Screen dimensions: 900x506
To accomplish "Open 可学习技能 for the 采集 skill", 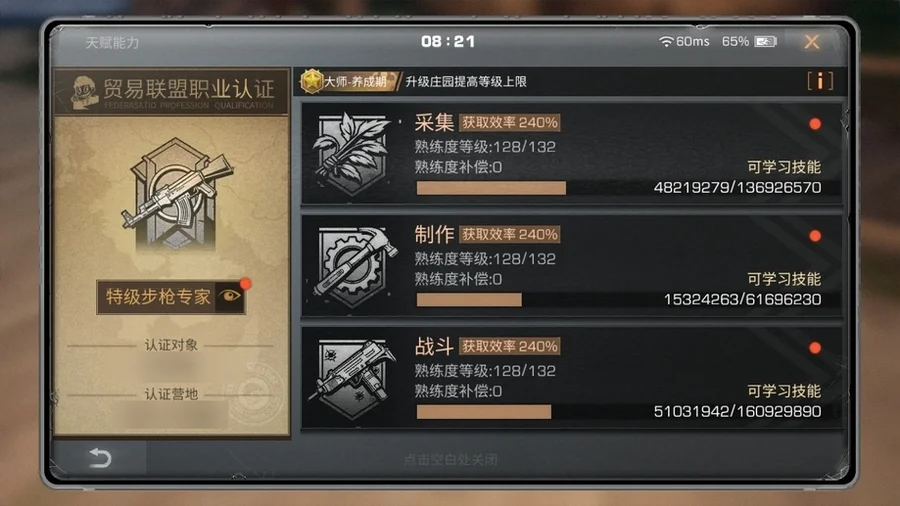I will point(783,168).
